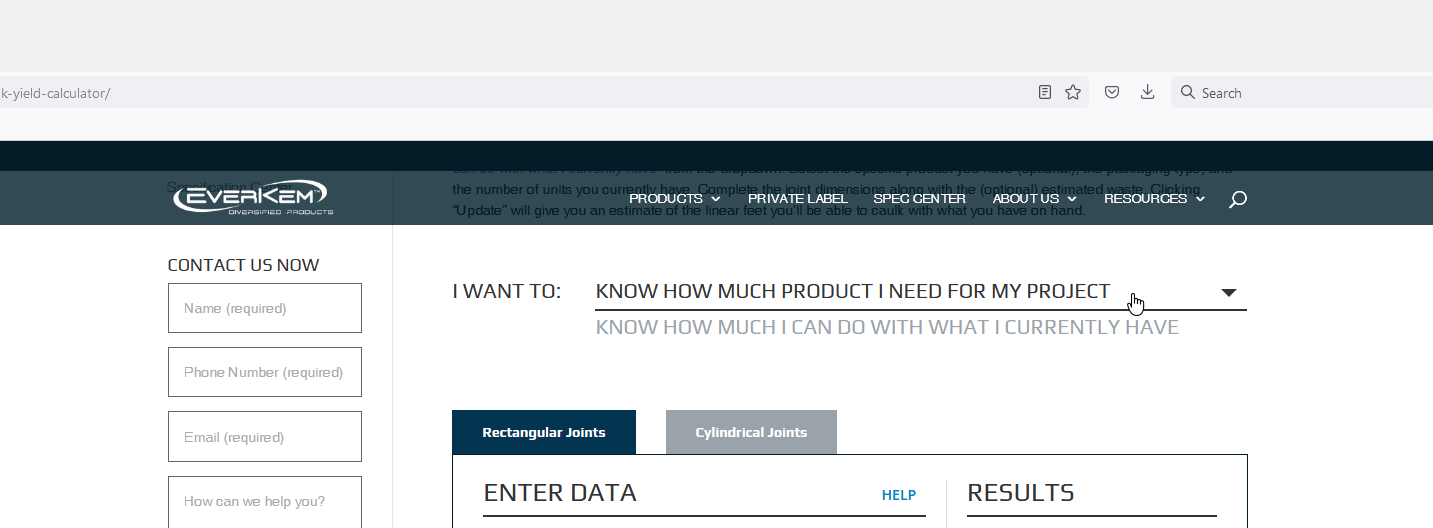Open the Spec Center page

[x=919, y=199]
